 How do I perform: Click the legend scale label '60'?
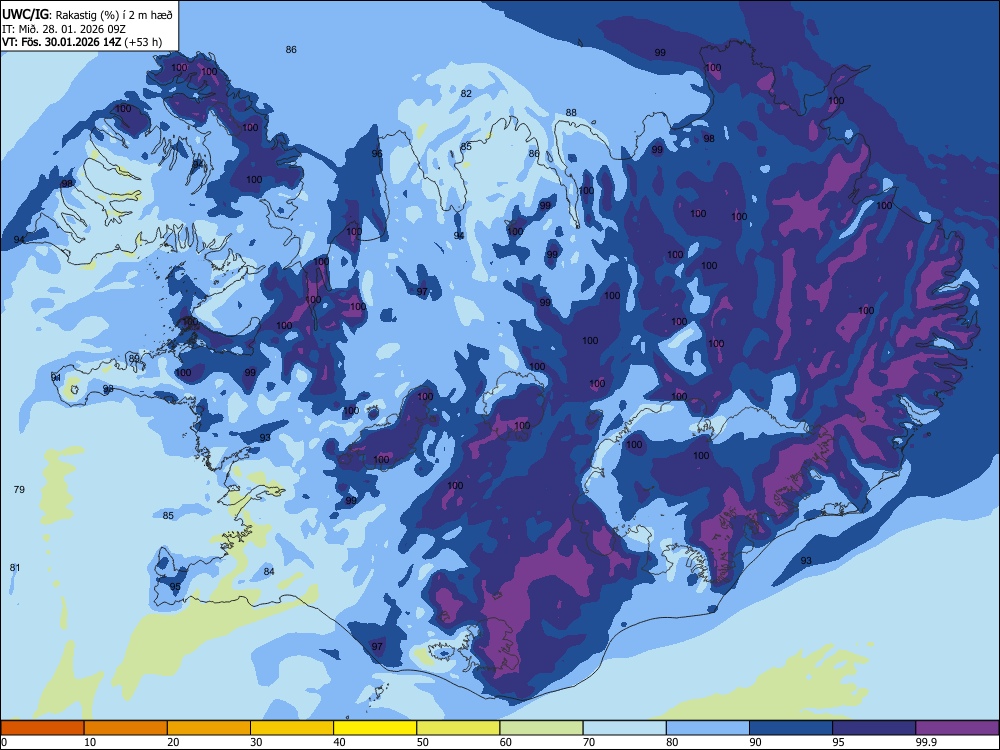[x=506, y=742]
